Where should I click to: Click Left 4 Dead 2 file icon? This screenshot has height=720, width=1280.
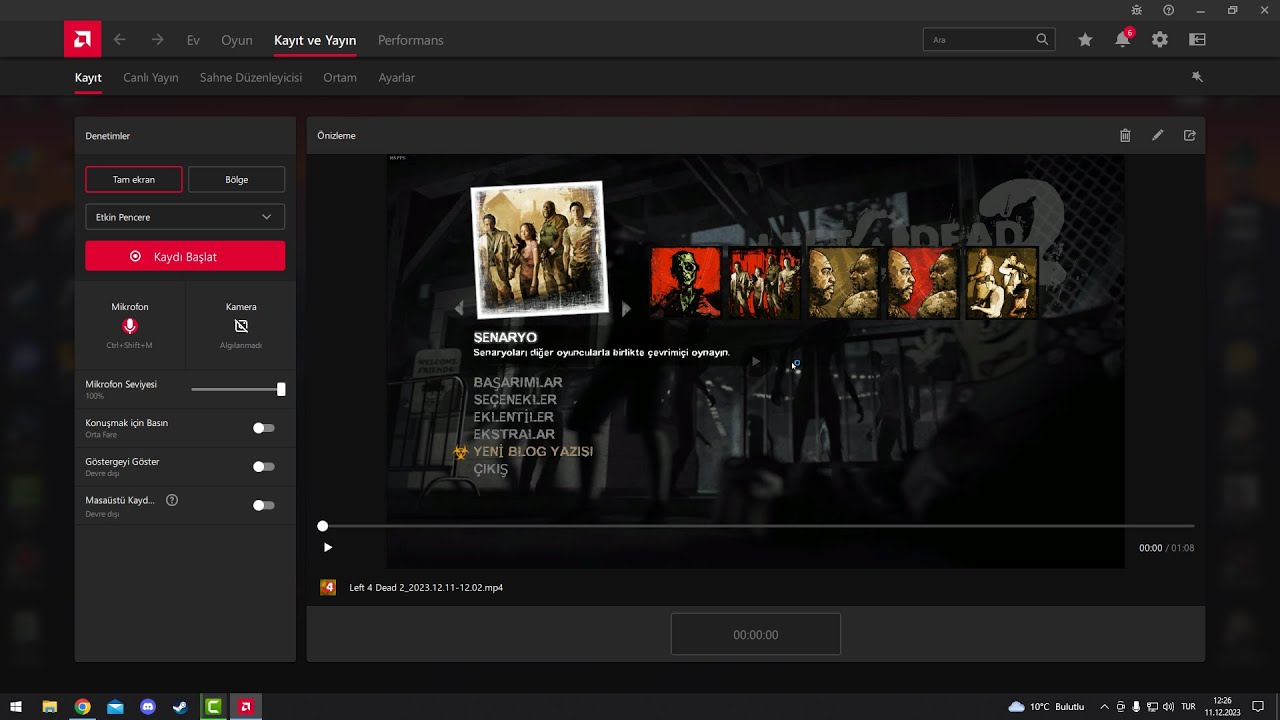coord(328,587)
